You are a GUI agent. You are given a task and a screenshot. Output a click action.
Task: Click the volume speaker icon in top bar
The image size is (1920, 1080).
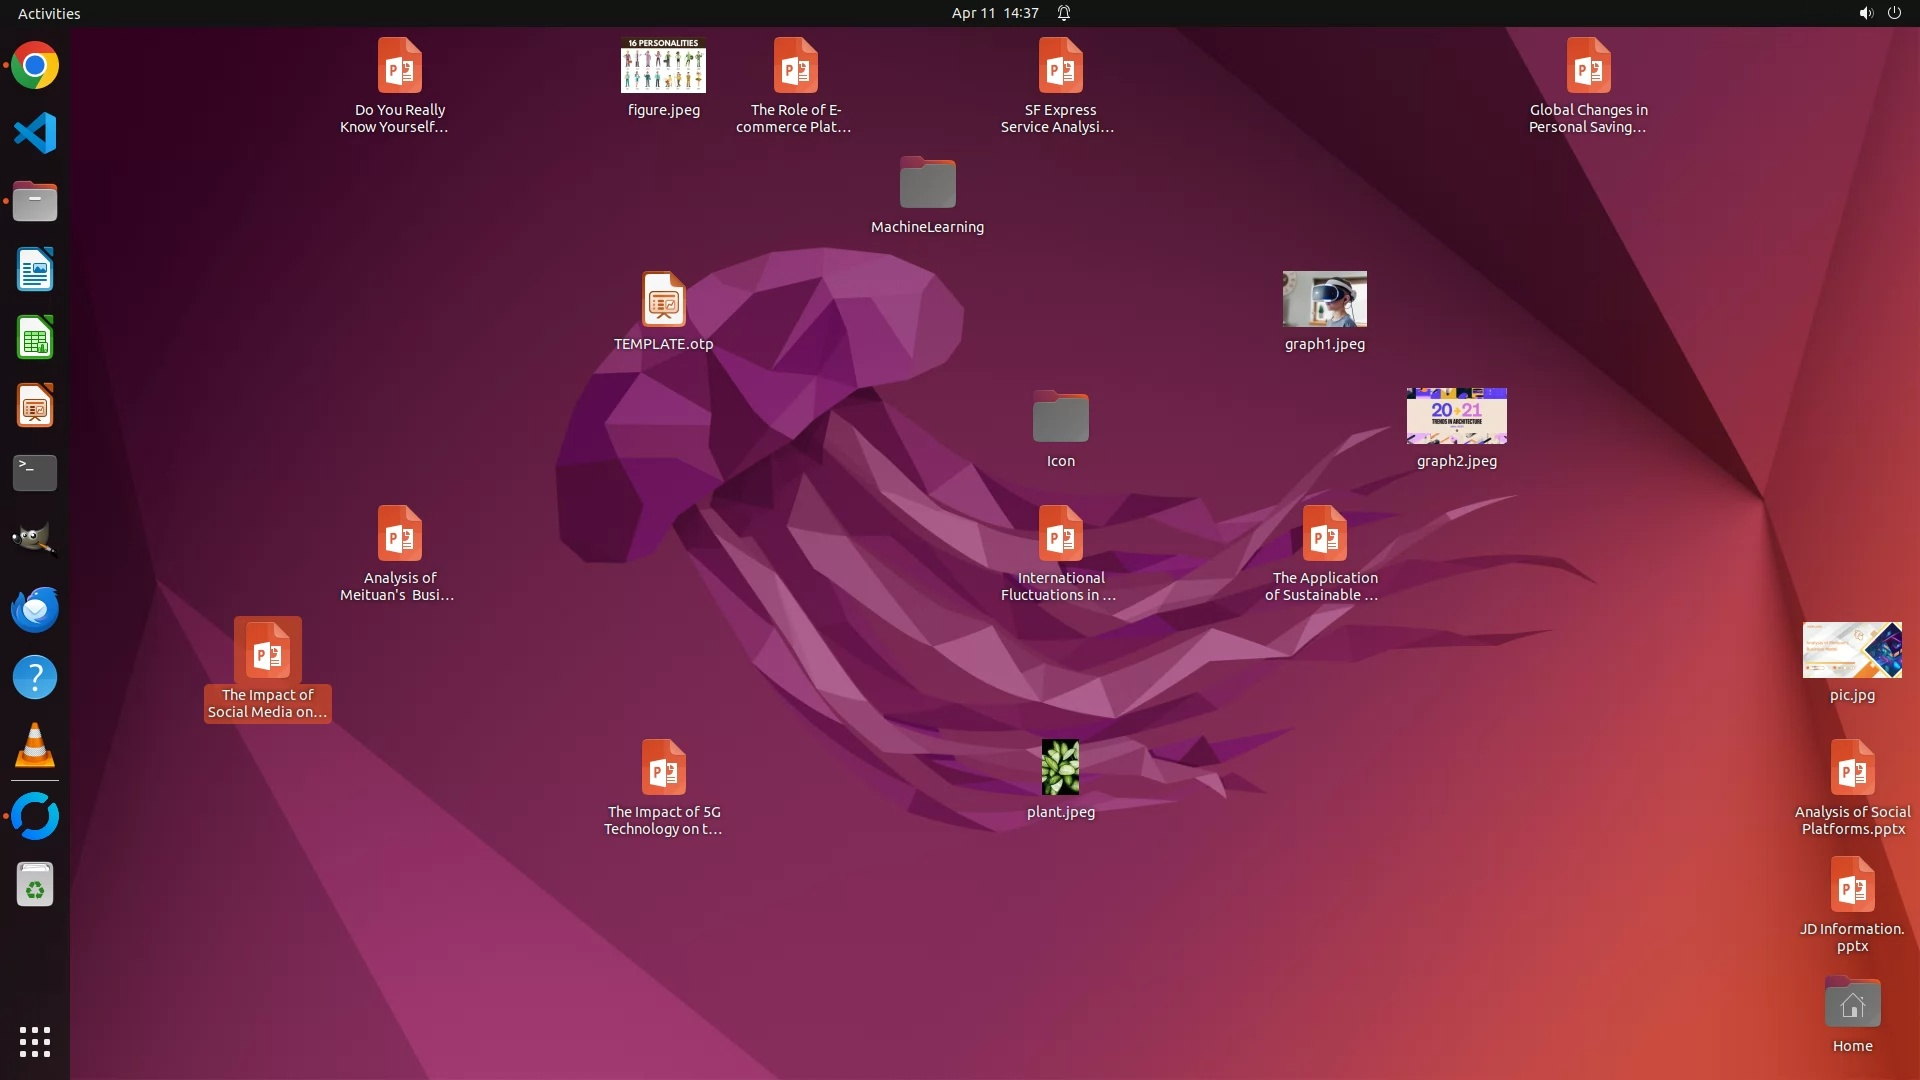coord(1865,13)
